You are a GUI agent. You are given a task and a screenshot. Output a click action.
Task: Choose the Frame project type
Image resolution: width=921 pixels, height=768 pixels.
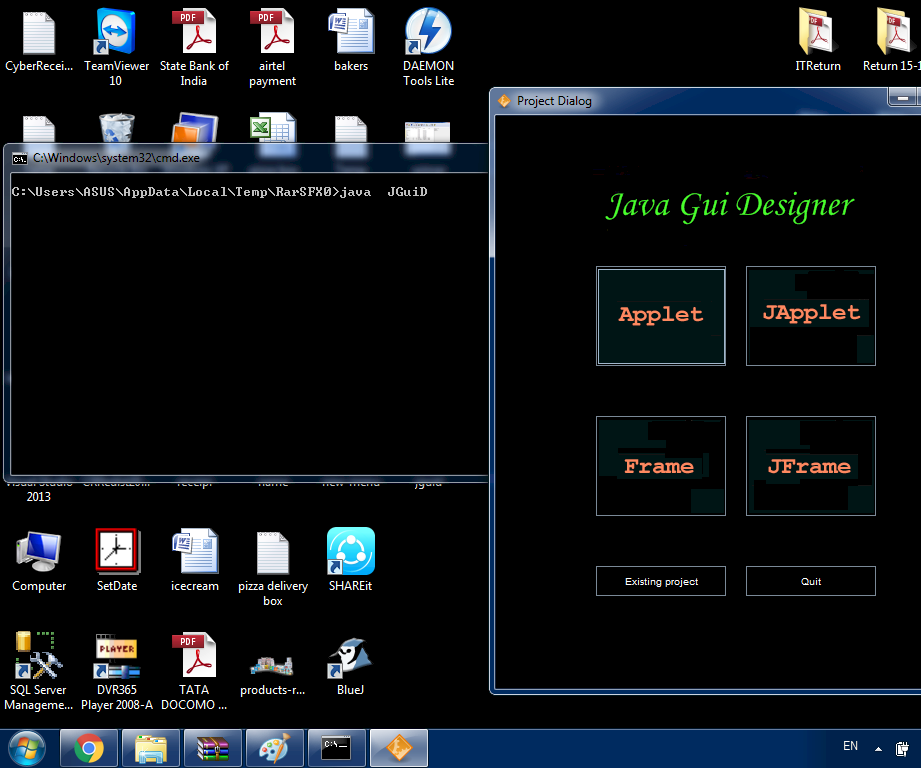pyautogui.click(x=660, y=465)
